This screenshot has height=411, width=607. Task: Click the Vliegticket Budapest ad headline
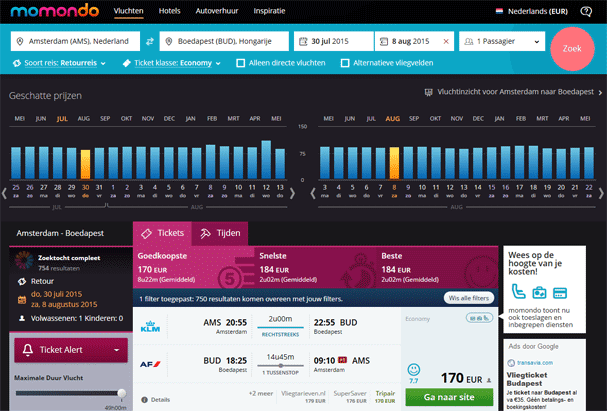point(526,379)
